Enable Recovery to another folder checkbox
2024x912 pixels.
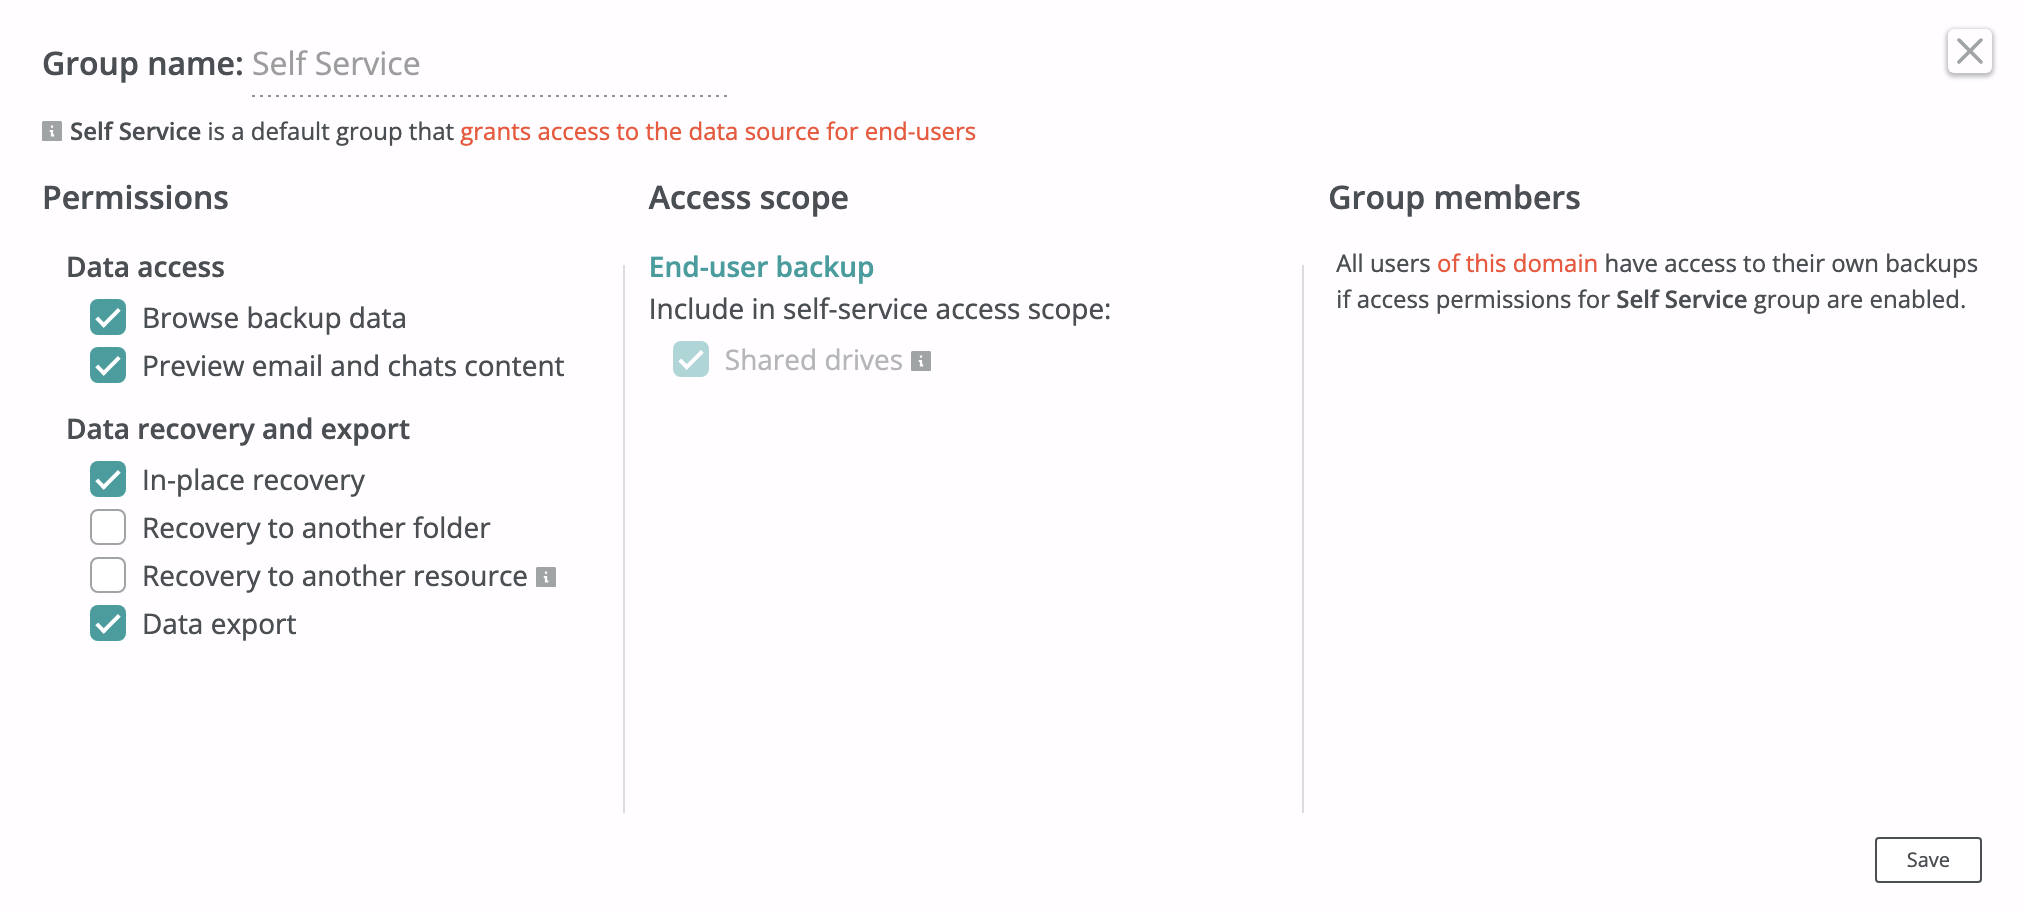click(108, 528)
